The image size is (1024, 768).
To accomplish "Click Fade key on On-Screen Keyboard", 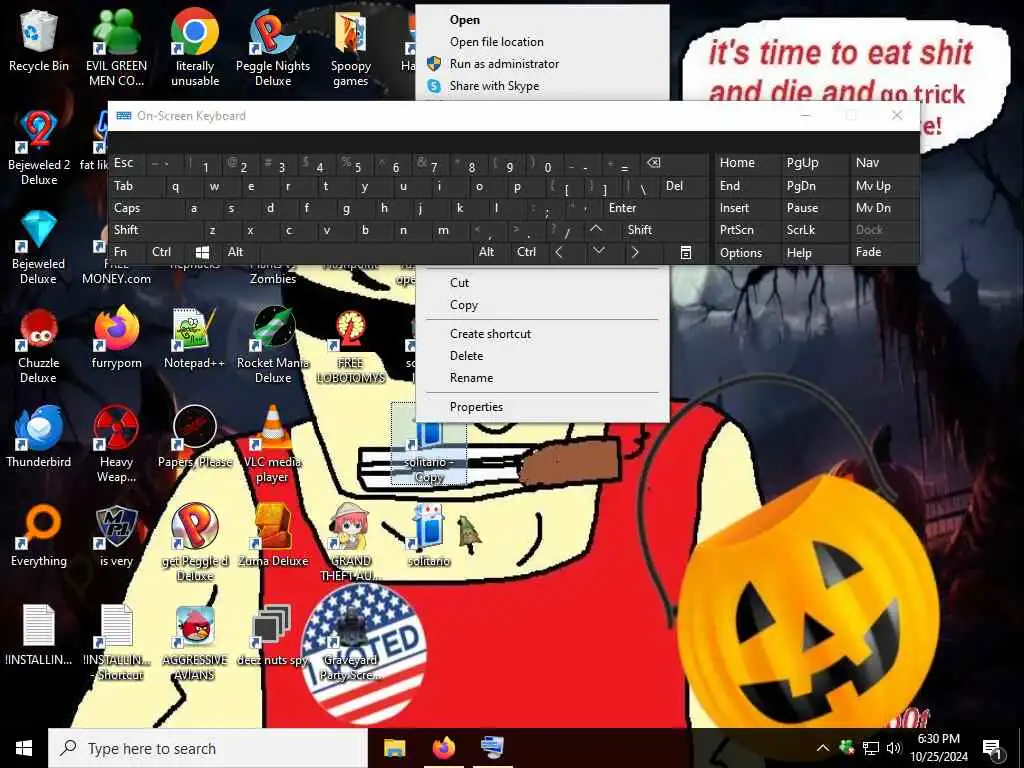I will point(884,252).
